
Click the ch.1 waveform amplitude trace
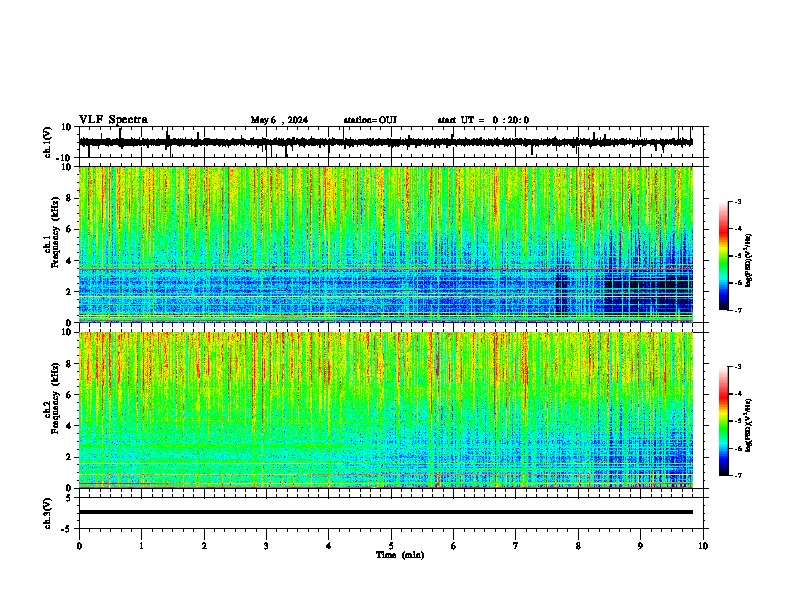386,142
